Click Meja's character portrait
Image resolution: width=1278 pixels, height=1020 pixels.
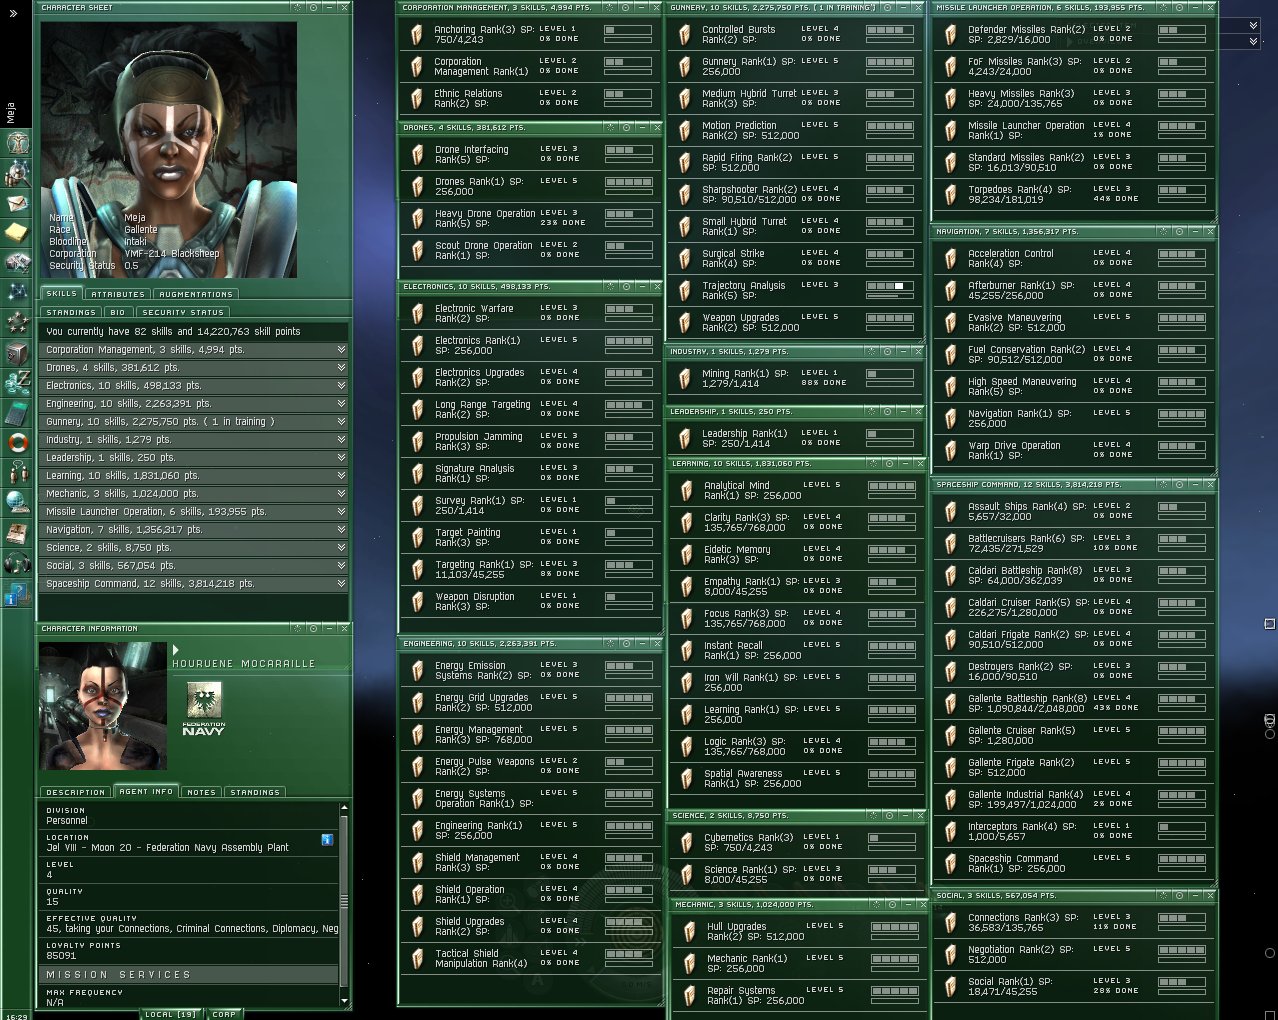coord(168,149)
